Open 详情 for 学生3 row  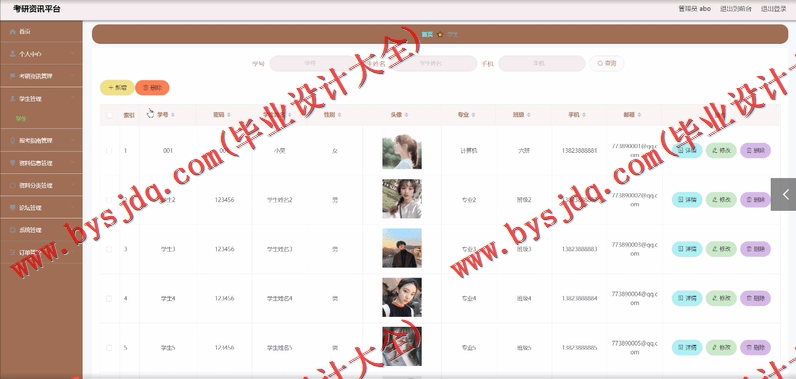[687, 249]
